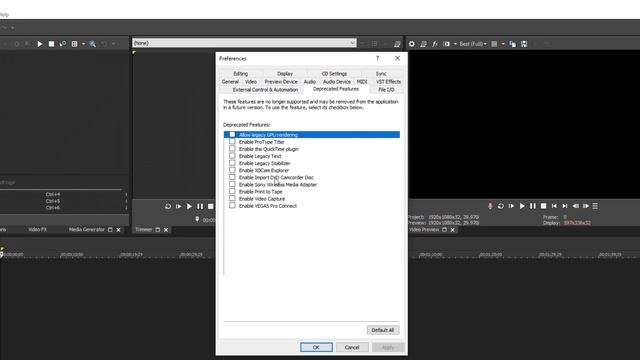Open the VST Effects tab
Screen dimensions: 640x360
388,82
